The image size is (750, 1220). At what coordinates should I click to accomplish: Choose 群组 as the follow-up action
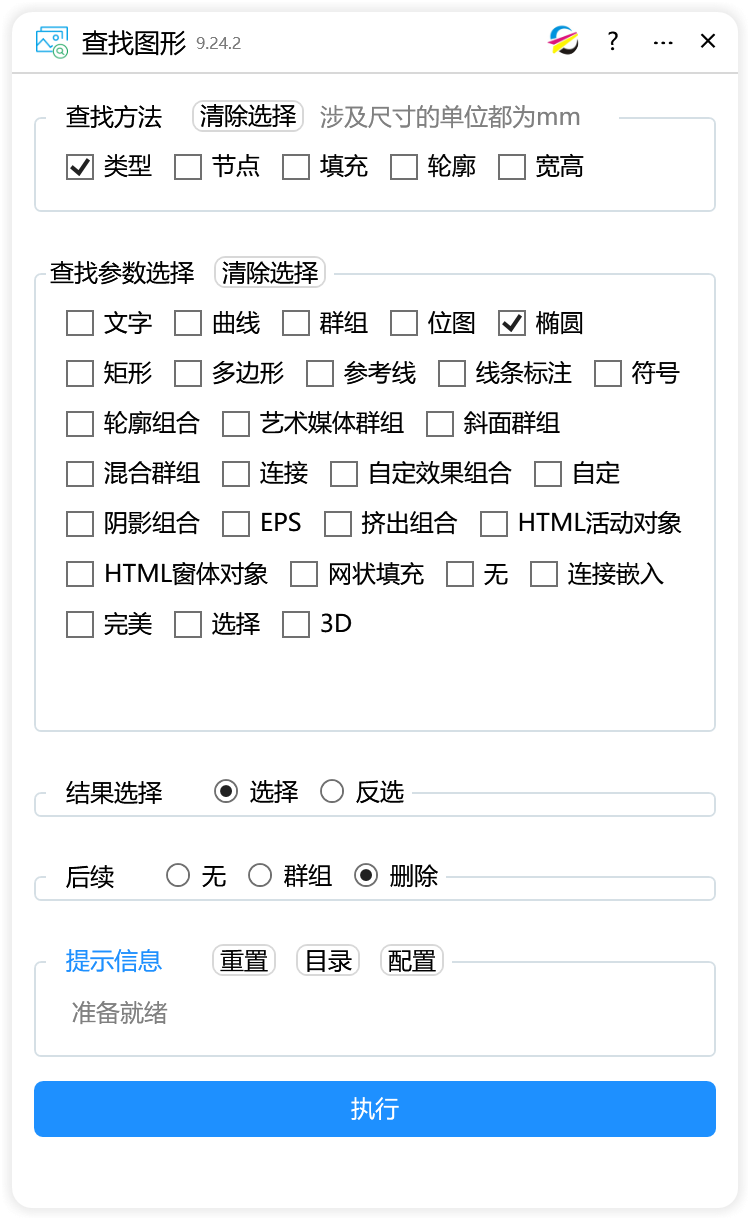click(x=260, y=876)
